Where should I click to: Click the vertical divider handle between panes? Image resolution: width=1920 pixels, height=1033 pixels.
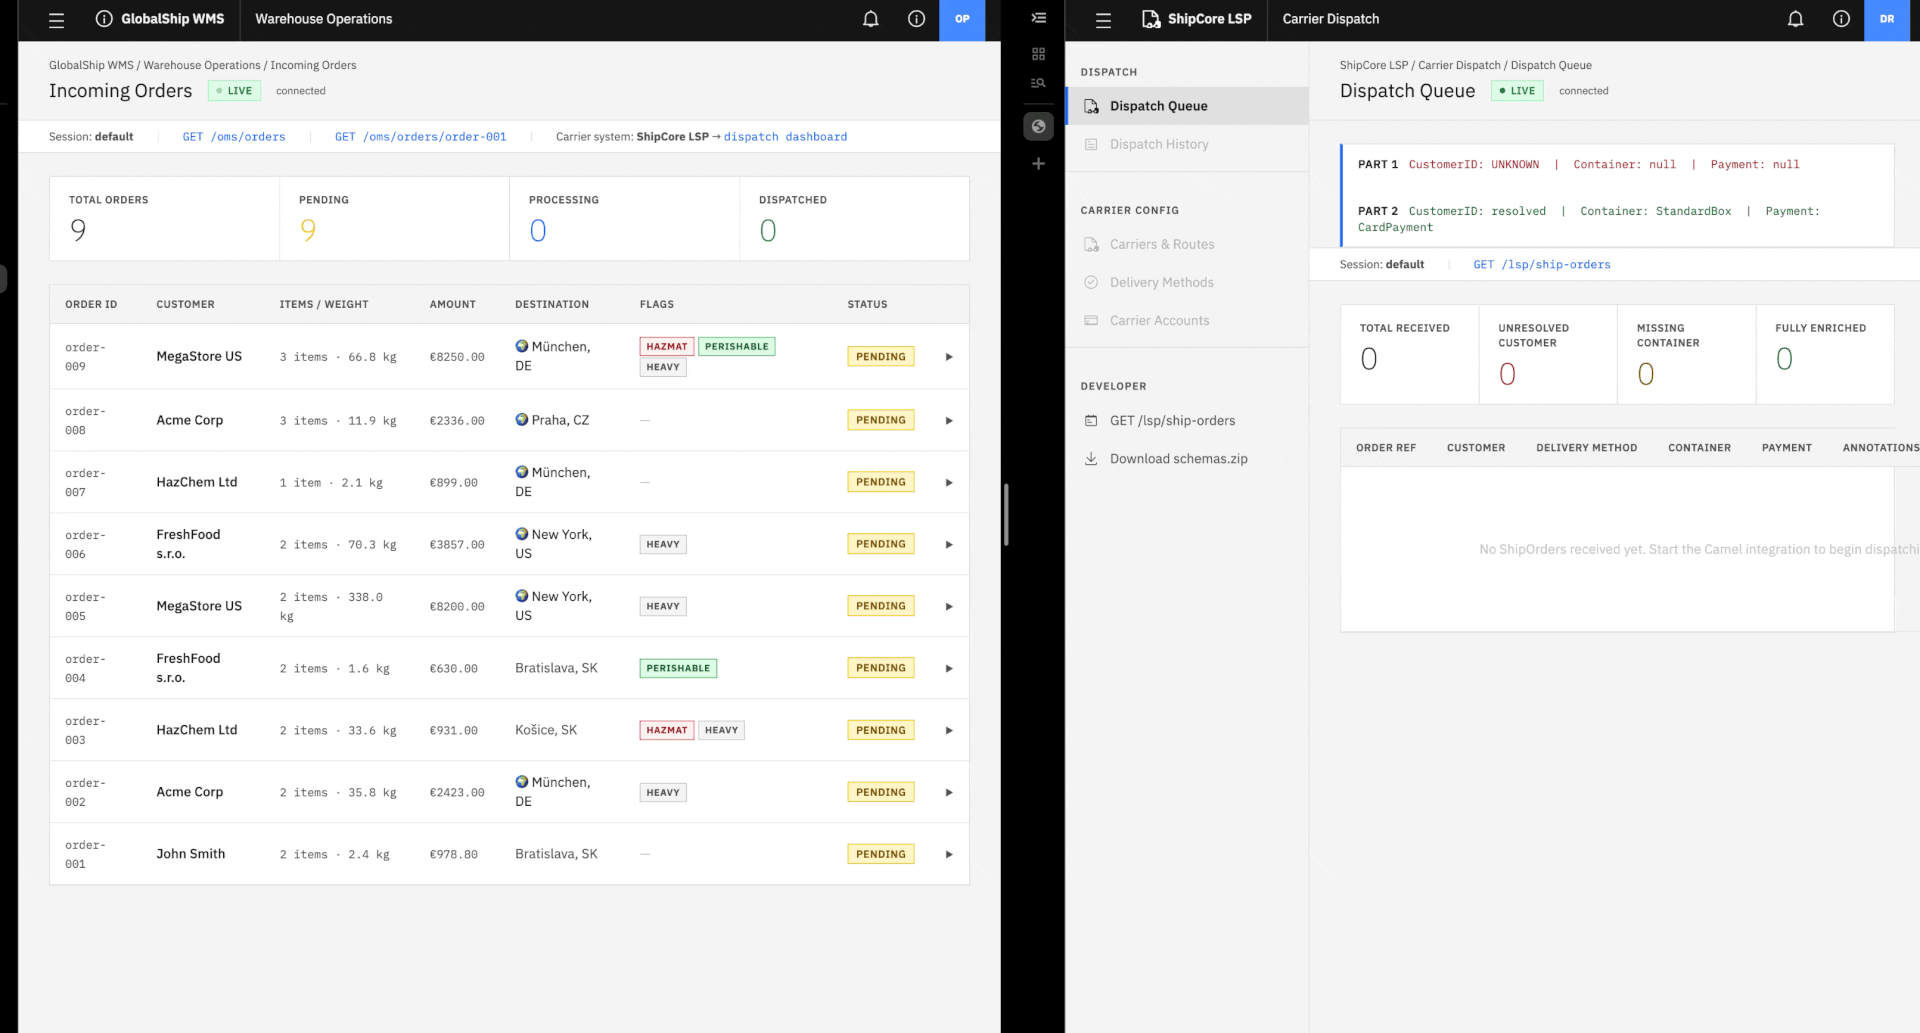click(1006, 515)
